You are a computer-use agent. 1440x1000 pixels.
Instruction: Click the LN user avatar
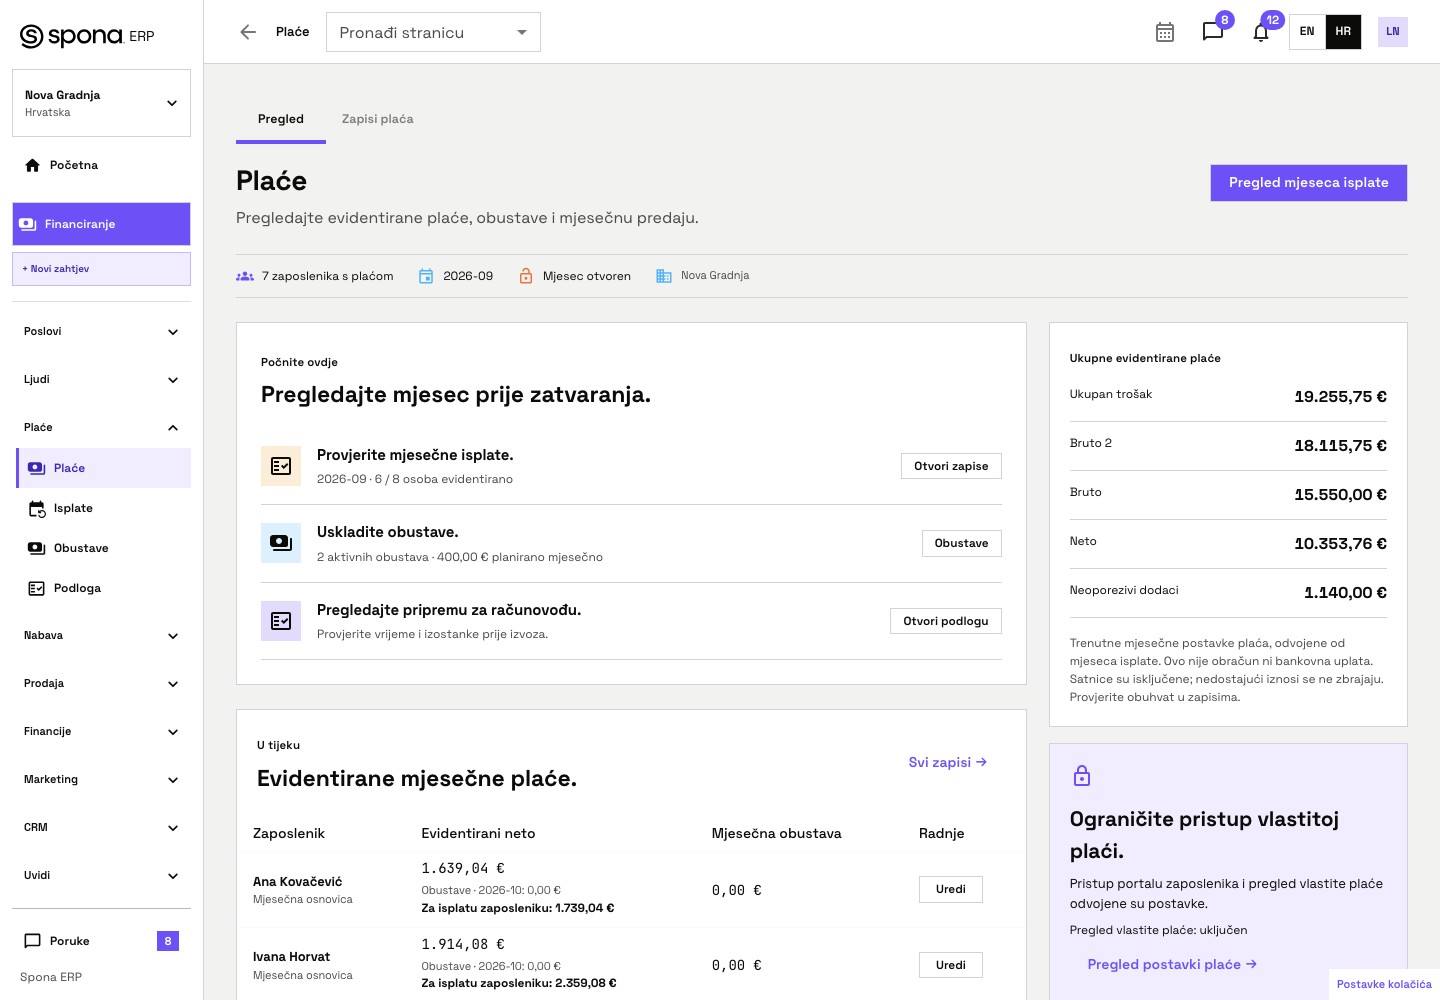[x=1393, y=32]
